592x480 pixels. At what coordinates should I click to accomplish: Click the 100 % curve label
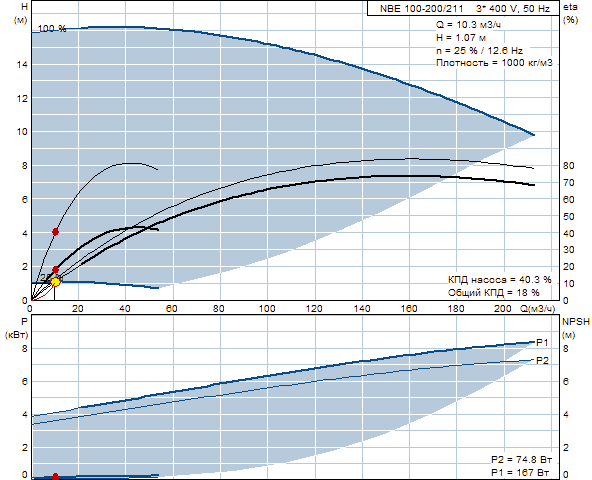point(52,29)
